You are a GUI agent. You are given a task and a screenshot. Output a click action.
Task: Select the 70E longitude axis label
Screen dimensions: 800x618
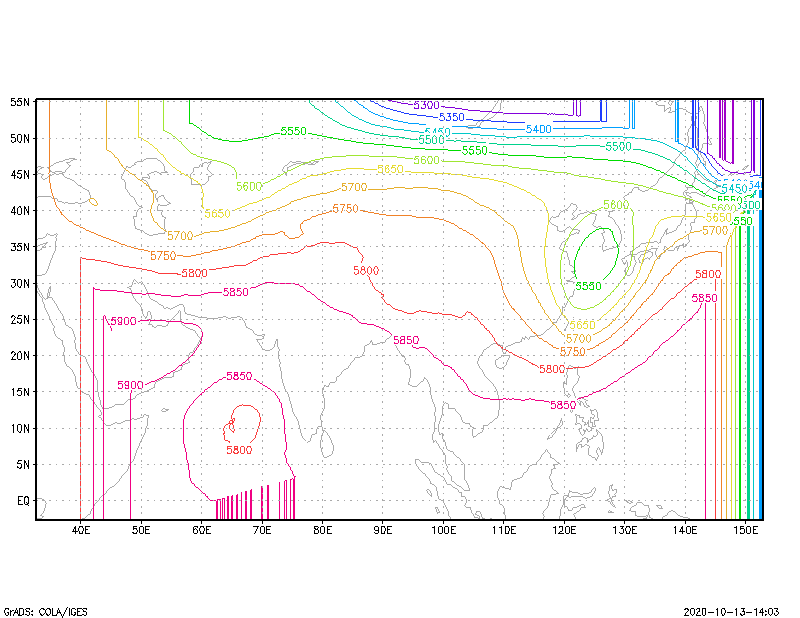click(262, 530)
